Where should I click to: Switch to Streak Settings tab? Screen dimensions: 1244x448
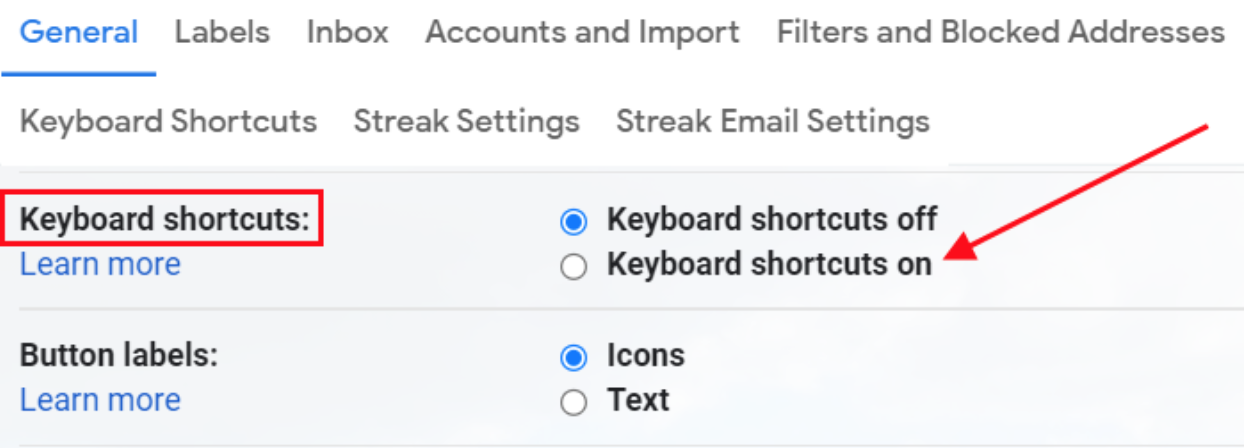[x=466, y=122]
